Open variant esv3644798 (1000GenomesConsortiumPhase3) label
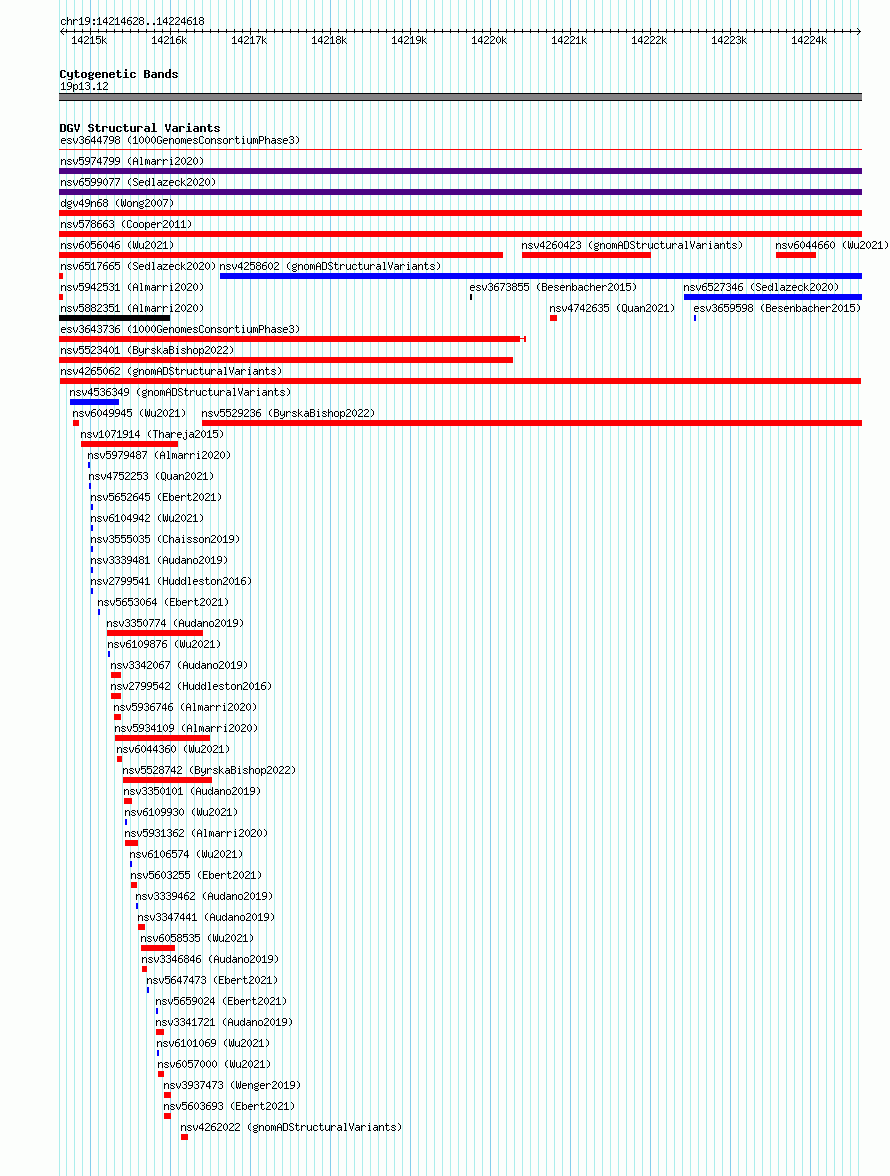The height and width of the screenshot is (1176, 890). (x=180, y=140)
